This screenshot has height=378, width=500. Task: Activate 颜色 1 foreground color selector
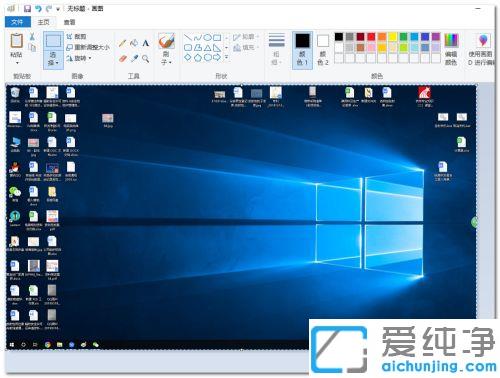[302, 50]
